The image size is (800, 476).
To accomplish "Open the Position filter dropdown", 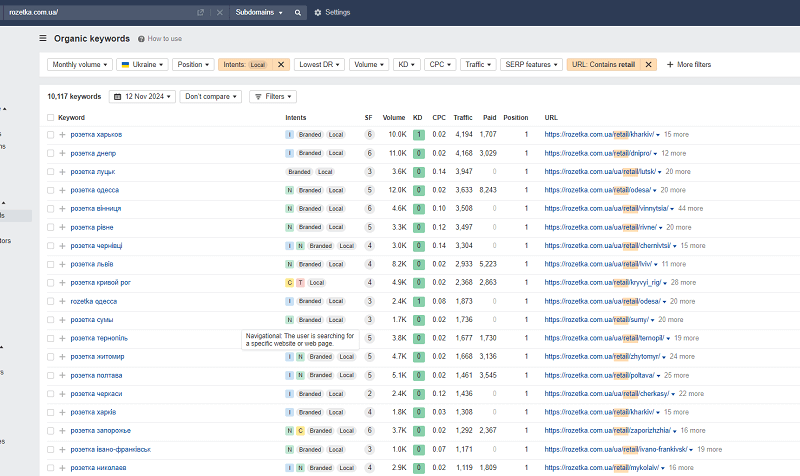I will [x=193, y=65].
